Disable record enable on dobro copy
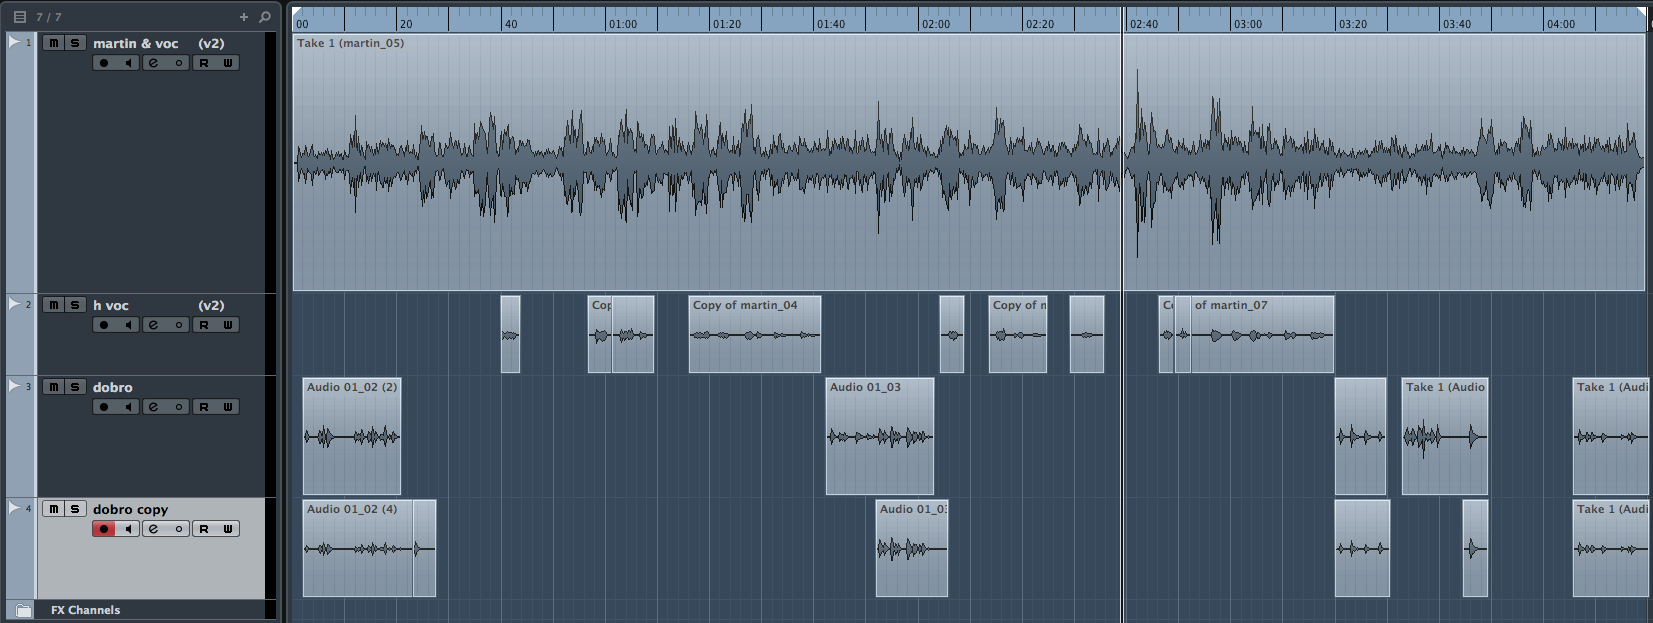 104,529
